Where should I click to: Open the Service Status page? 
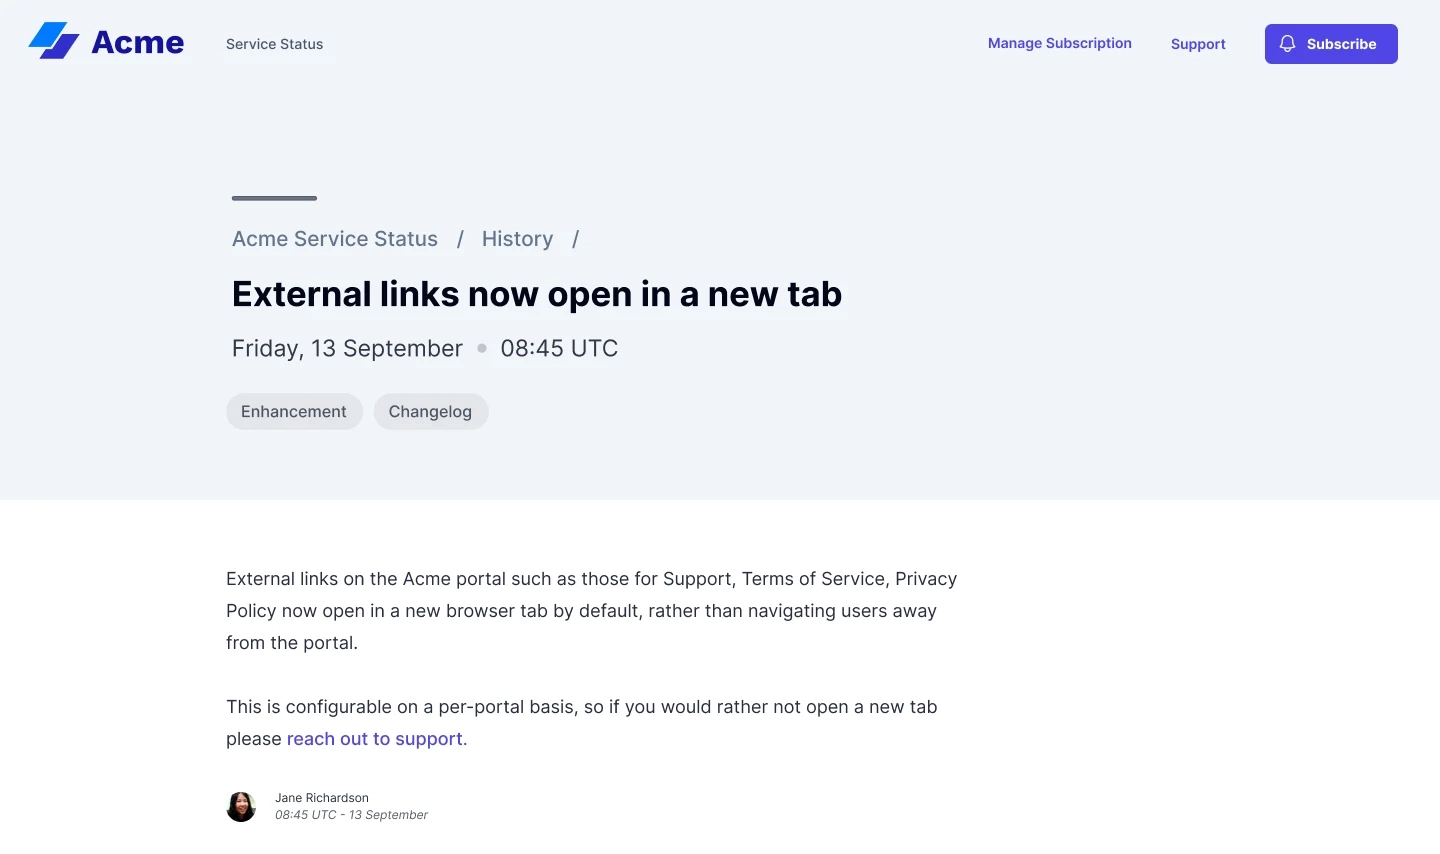[274, 44]
